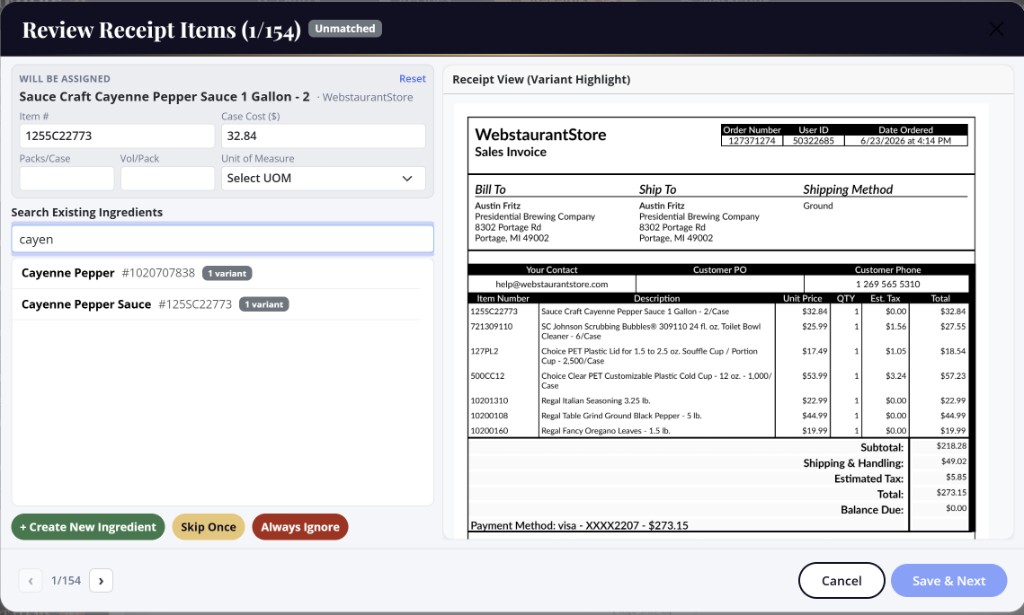Click User ID 50322685 on receipt
Screen dimensions: 1024x615
813,140
